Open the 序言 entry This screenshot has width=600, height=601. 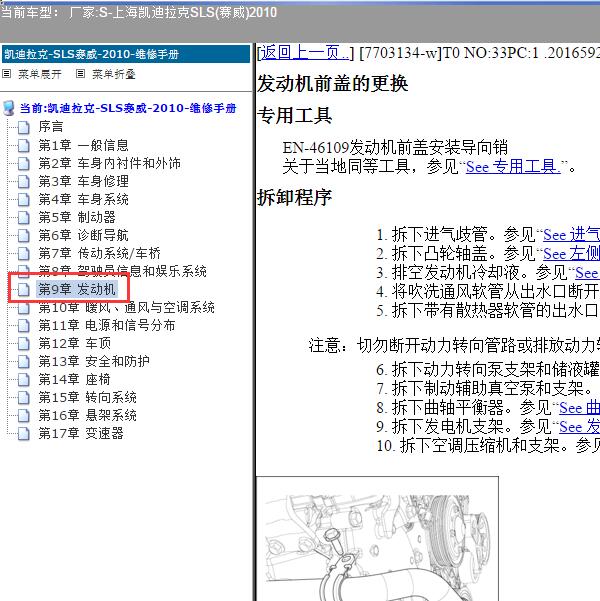coord(51,127)
